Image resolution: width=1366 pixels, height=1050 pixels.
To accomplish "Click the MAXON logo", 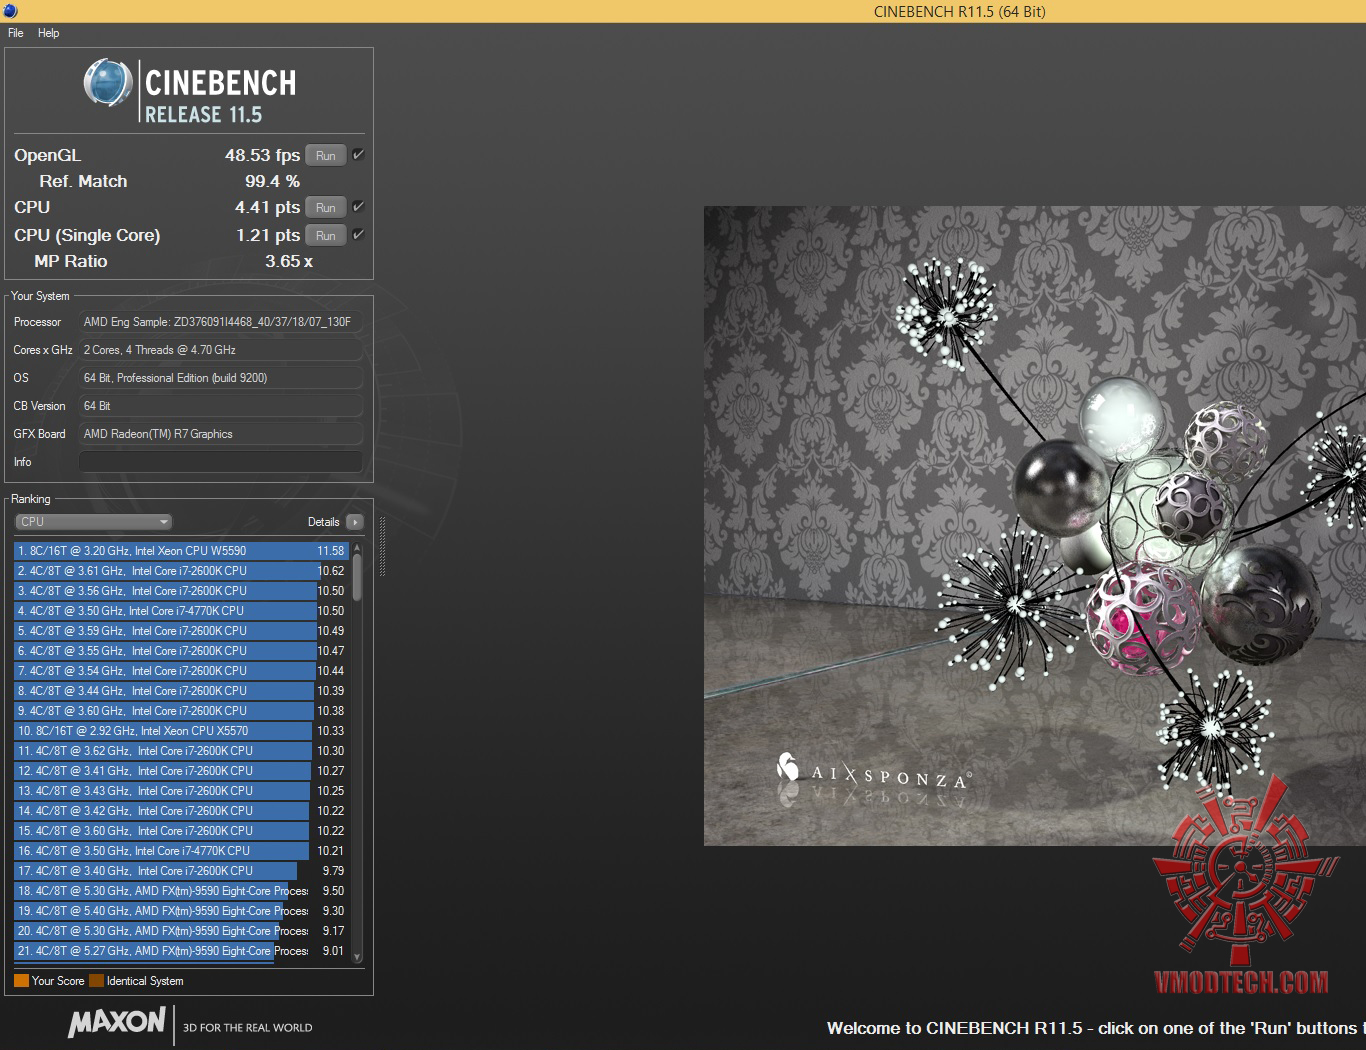I will tap(117, 1022).
